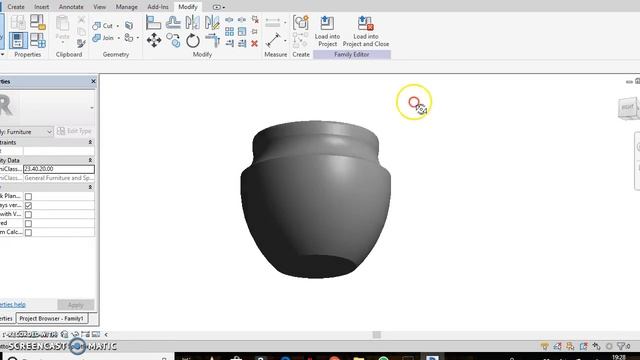
Task: Close the Properties palette
Action: pos(93,81)
